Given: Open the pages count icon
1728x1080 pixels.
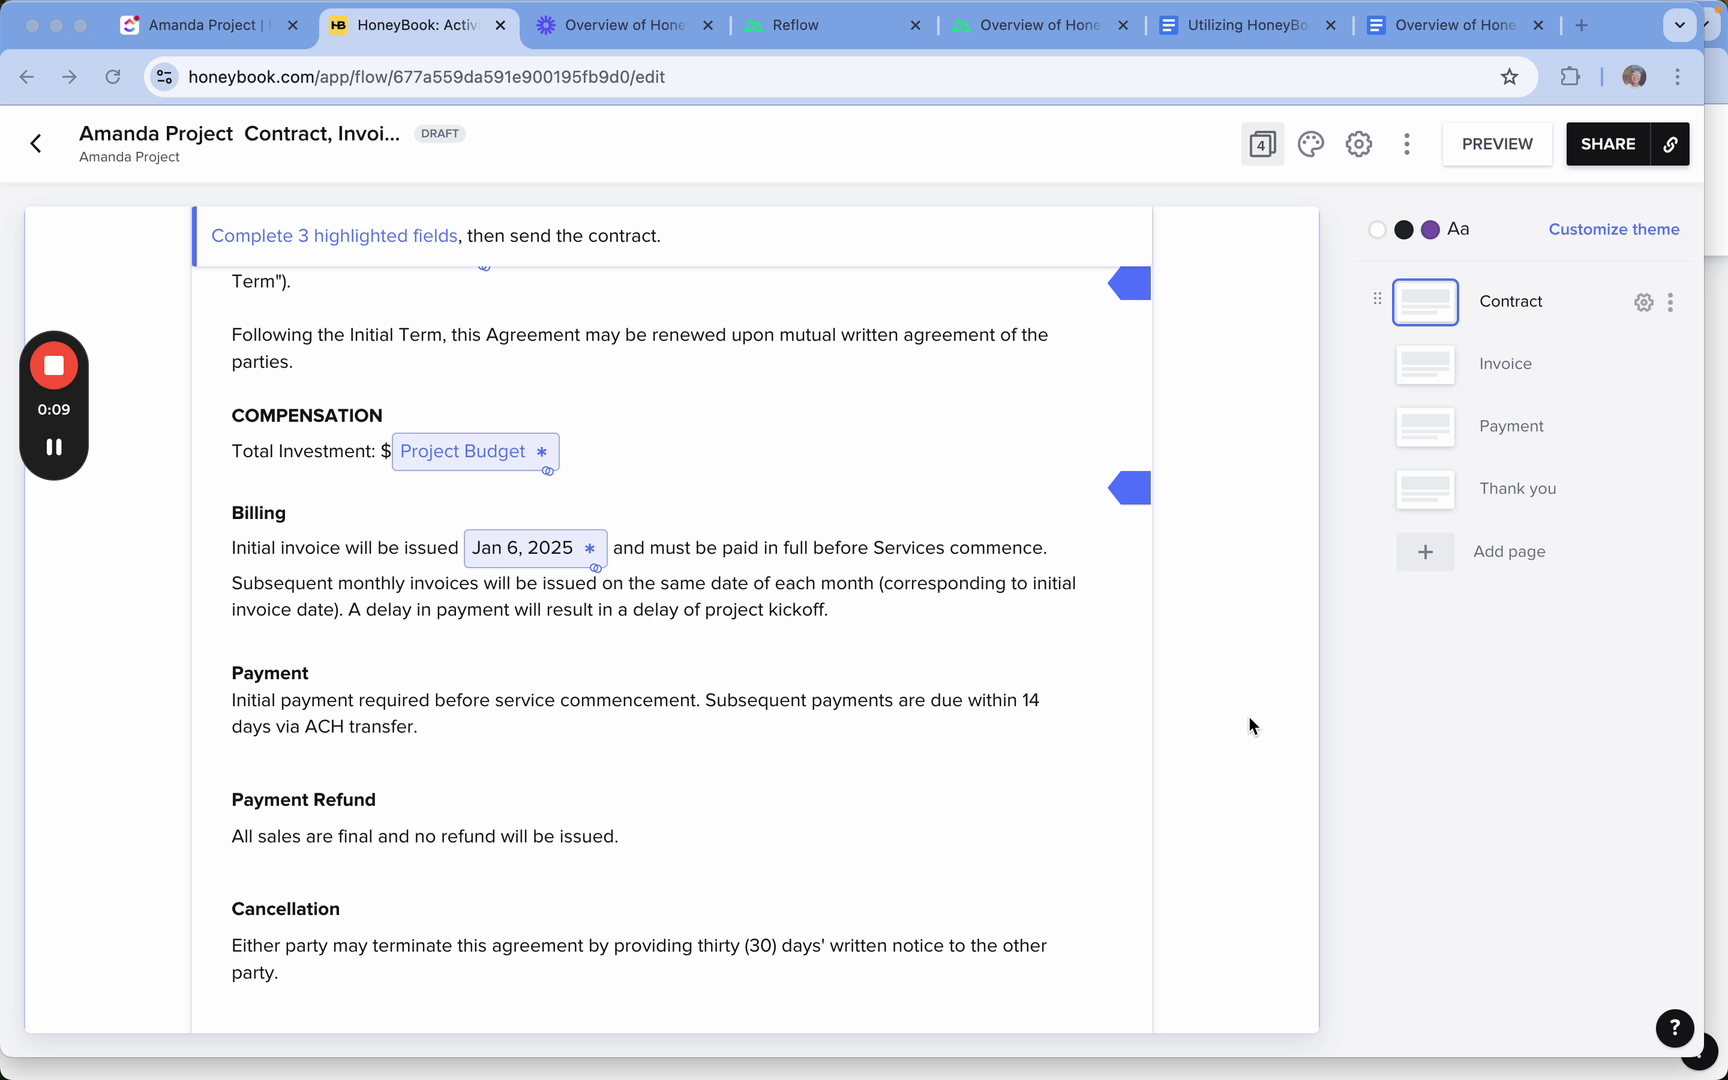Looking at the screenshot, I should click(x=1263, y=144).
